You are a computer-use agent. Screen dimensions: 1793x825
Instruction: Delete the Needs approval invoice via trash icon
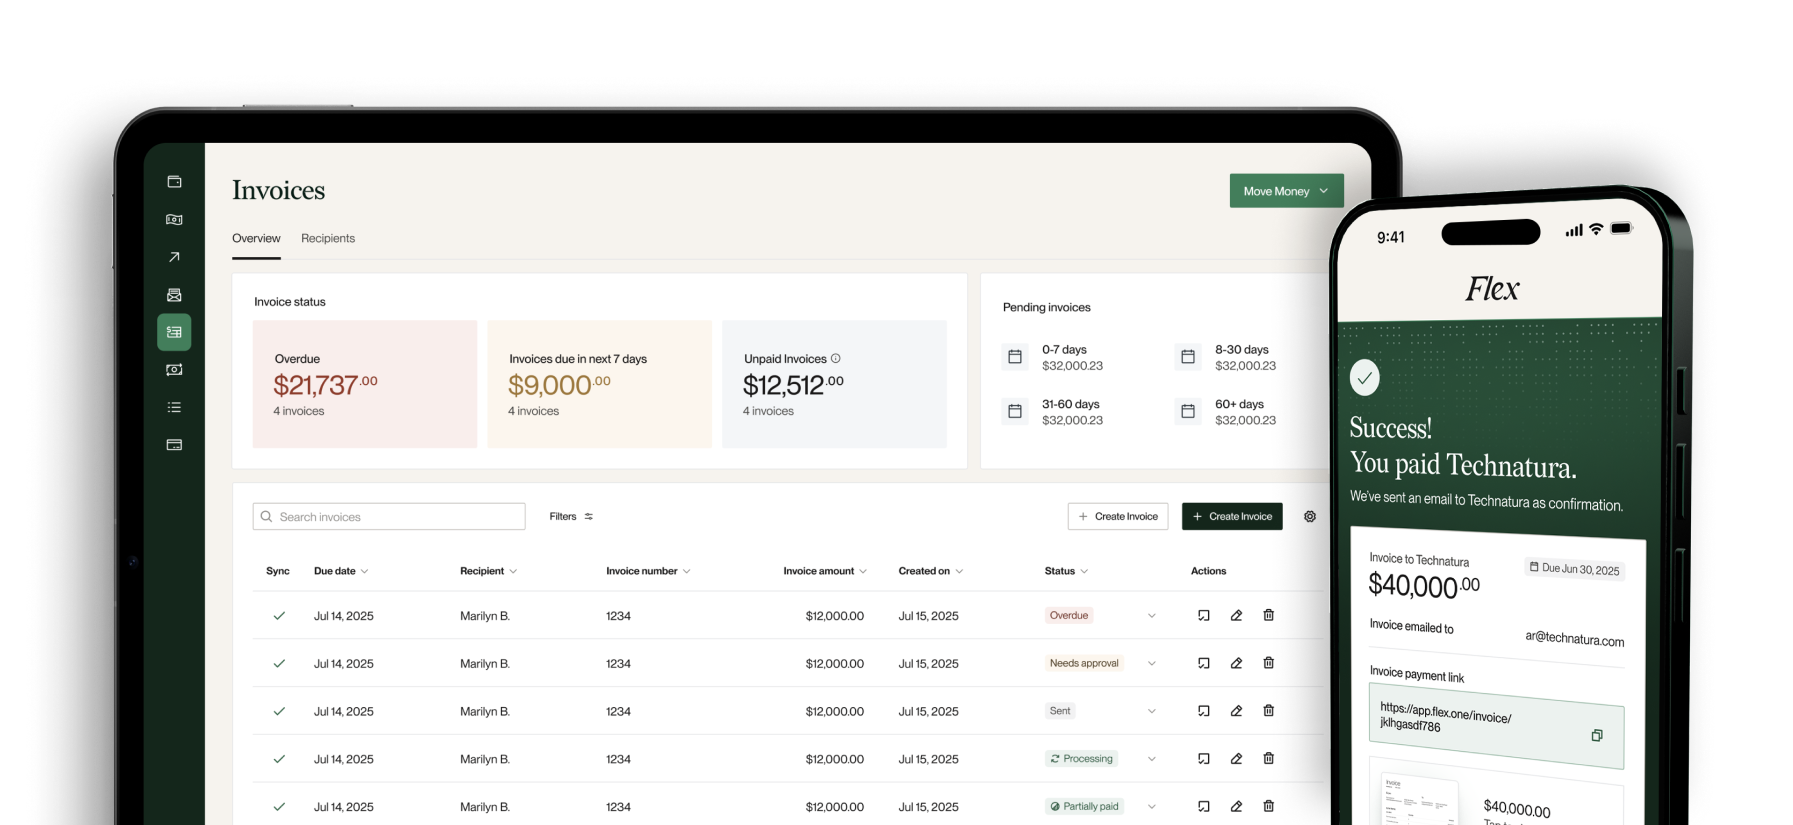1268,663
